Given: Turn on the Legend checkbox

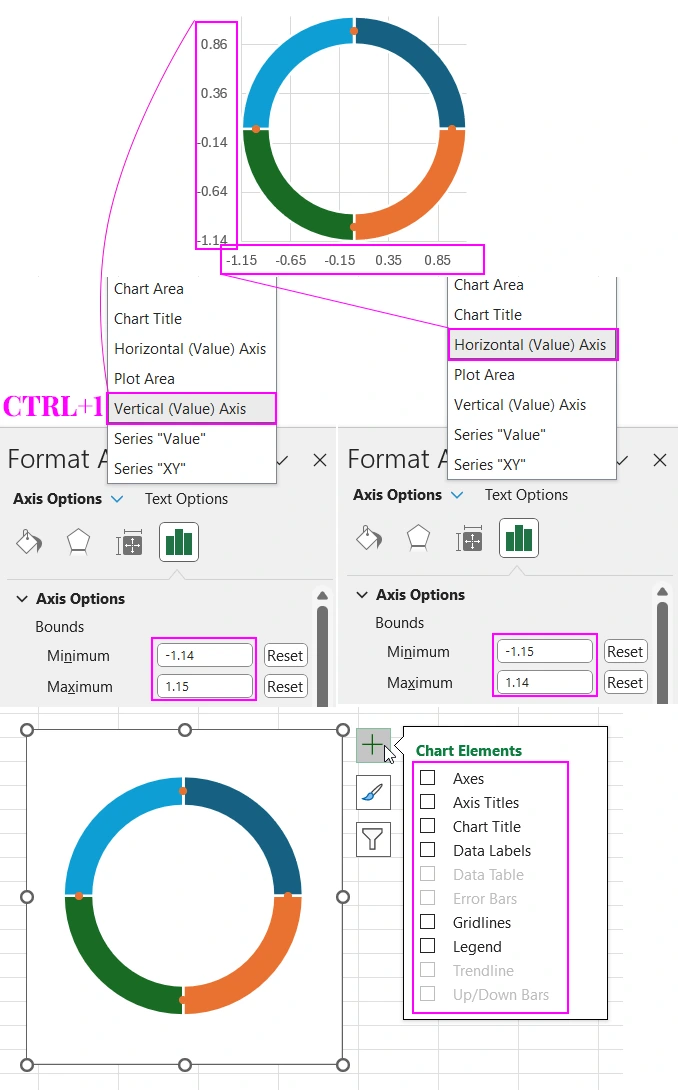Looking at the screenshot, I should click(x=428, y=946).
